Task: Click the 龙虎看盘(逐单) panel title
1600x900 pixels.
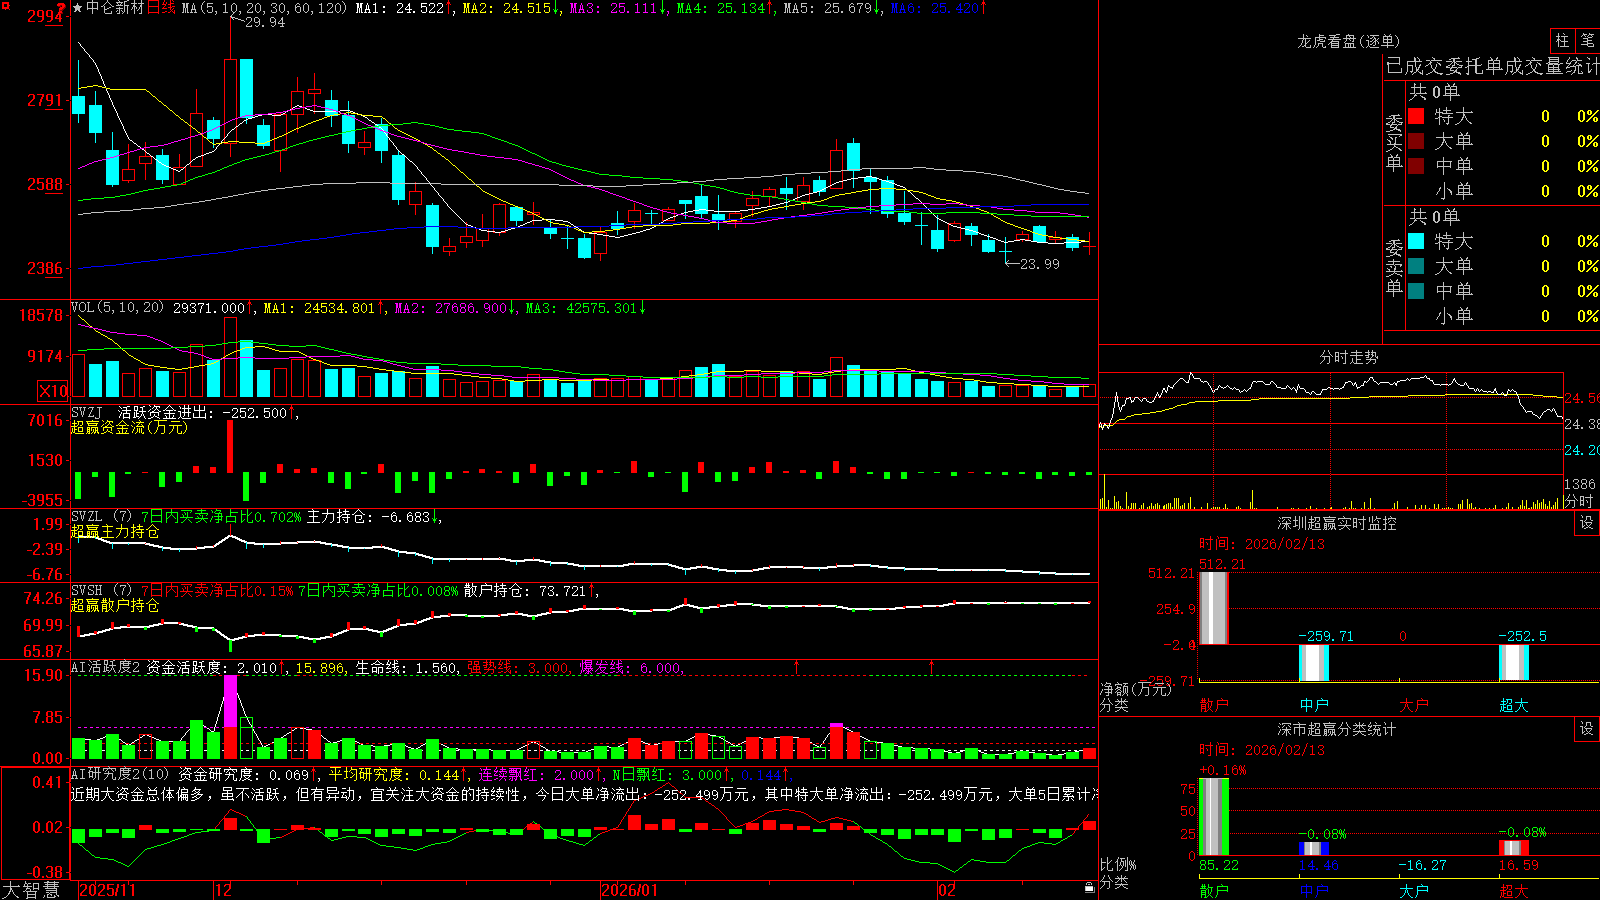Action: pos(1348,41)
